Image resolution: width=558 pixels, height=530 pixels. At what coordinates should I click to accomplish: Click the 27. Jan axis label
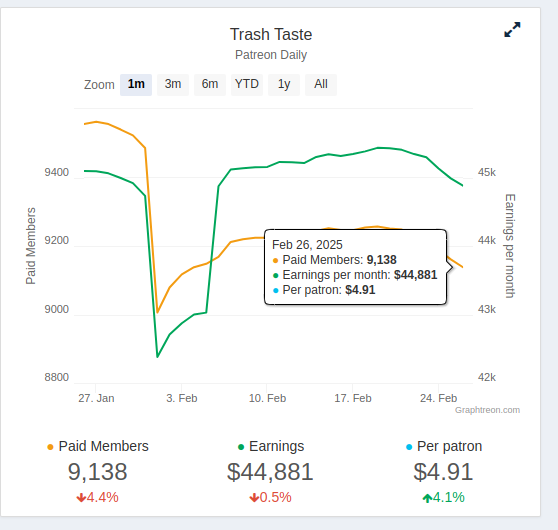(96, 398)
